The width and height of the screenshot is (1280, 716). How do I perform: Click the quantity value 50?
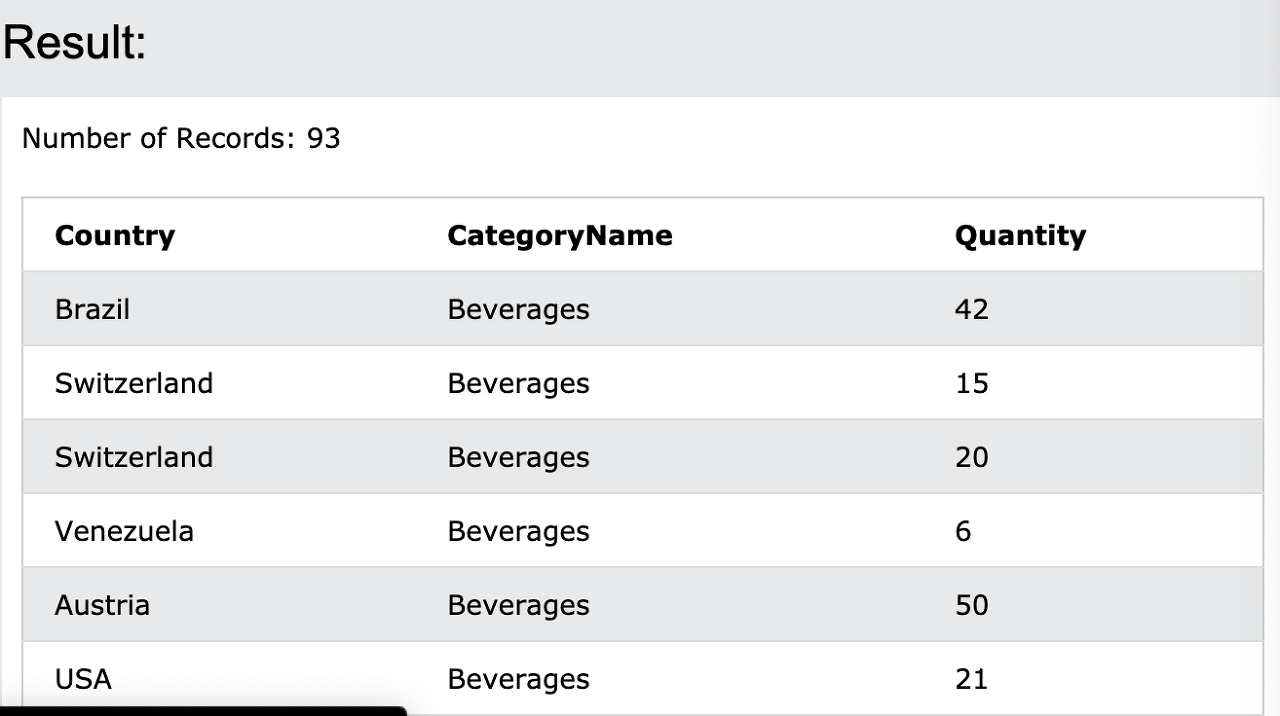971,605
